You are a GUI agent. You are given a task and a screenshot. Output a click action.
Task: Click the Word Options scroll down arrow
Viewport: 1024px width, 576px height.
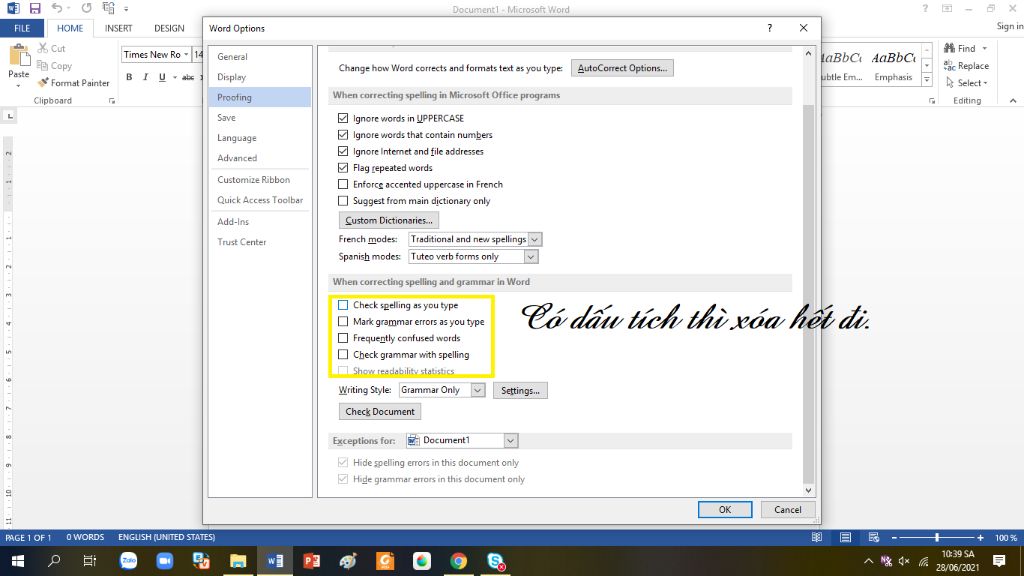click(x=808, y=490)
